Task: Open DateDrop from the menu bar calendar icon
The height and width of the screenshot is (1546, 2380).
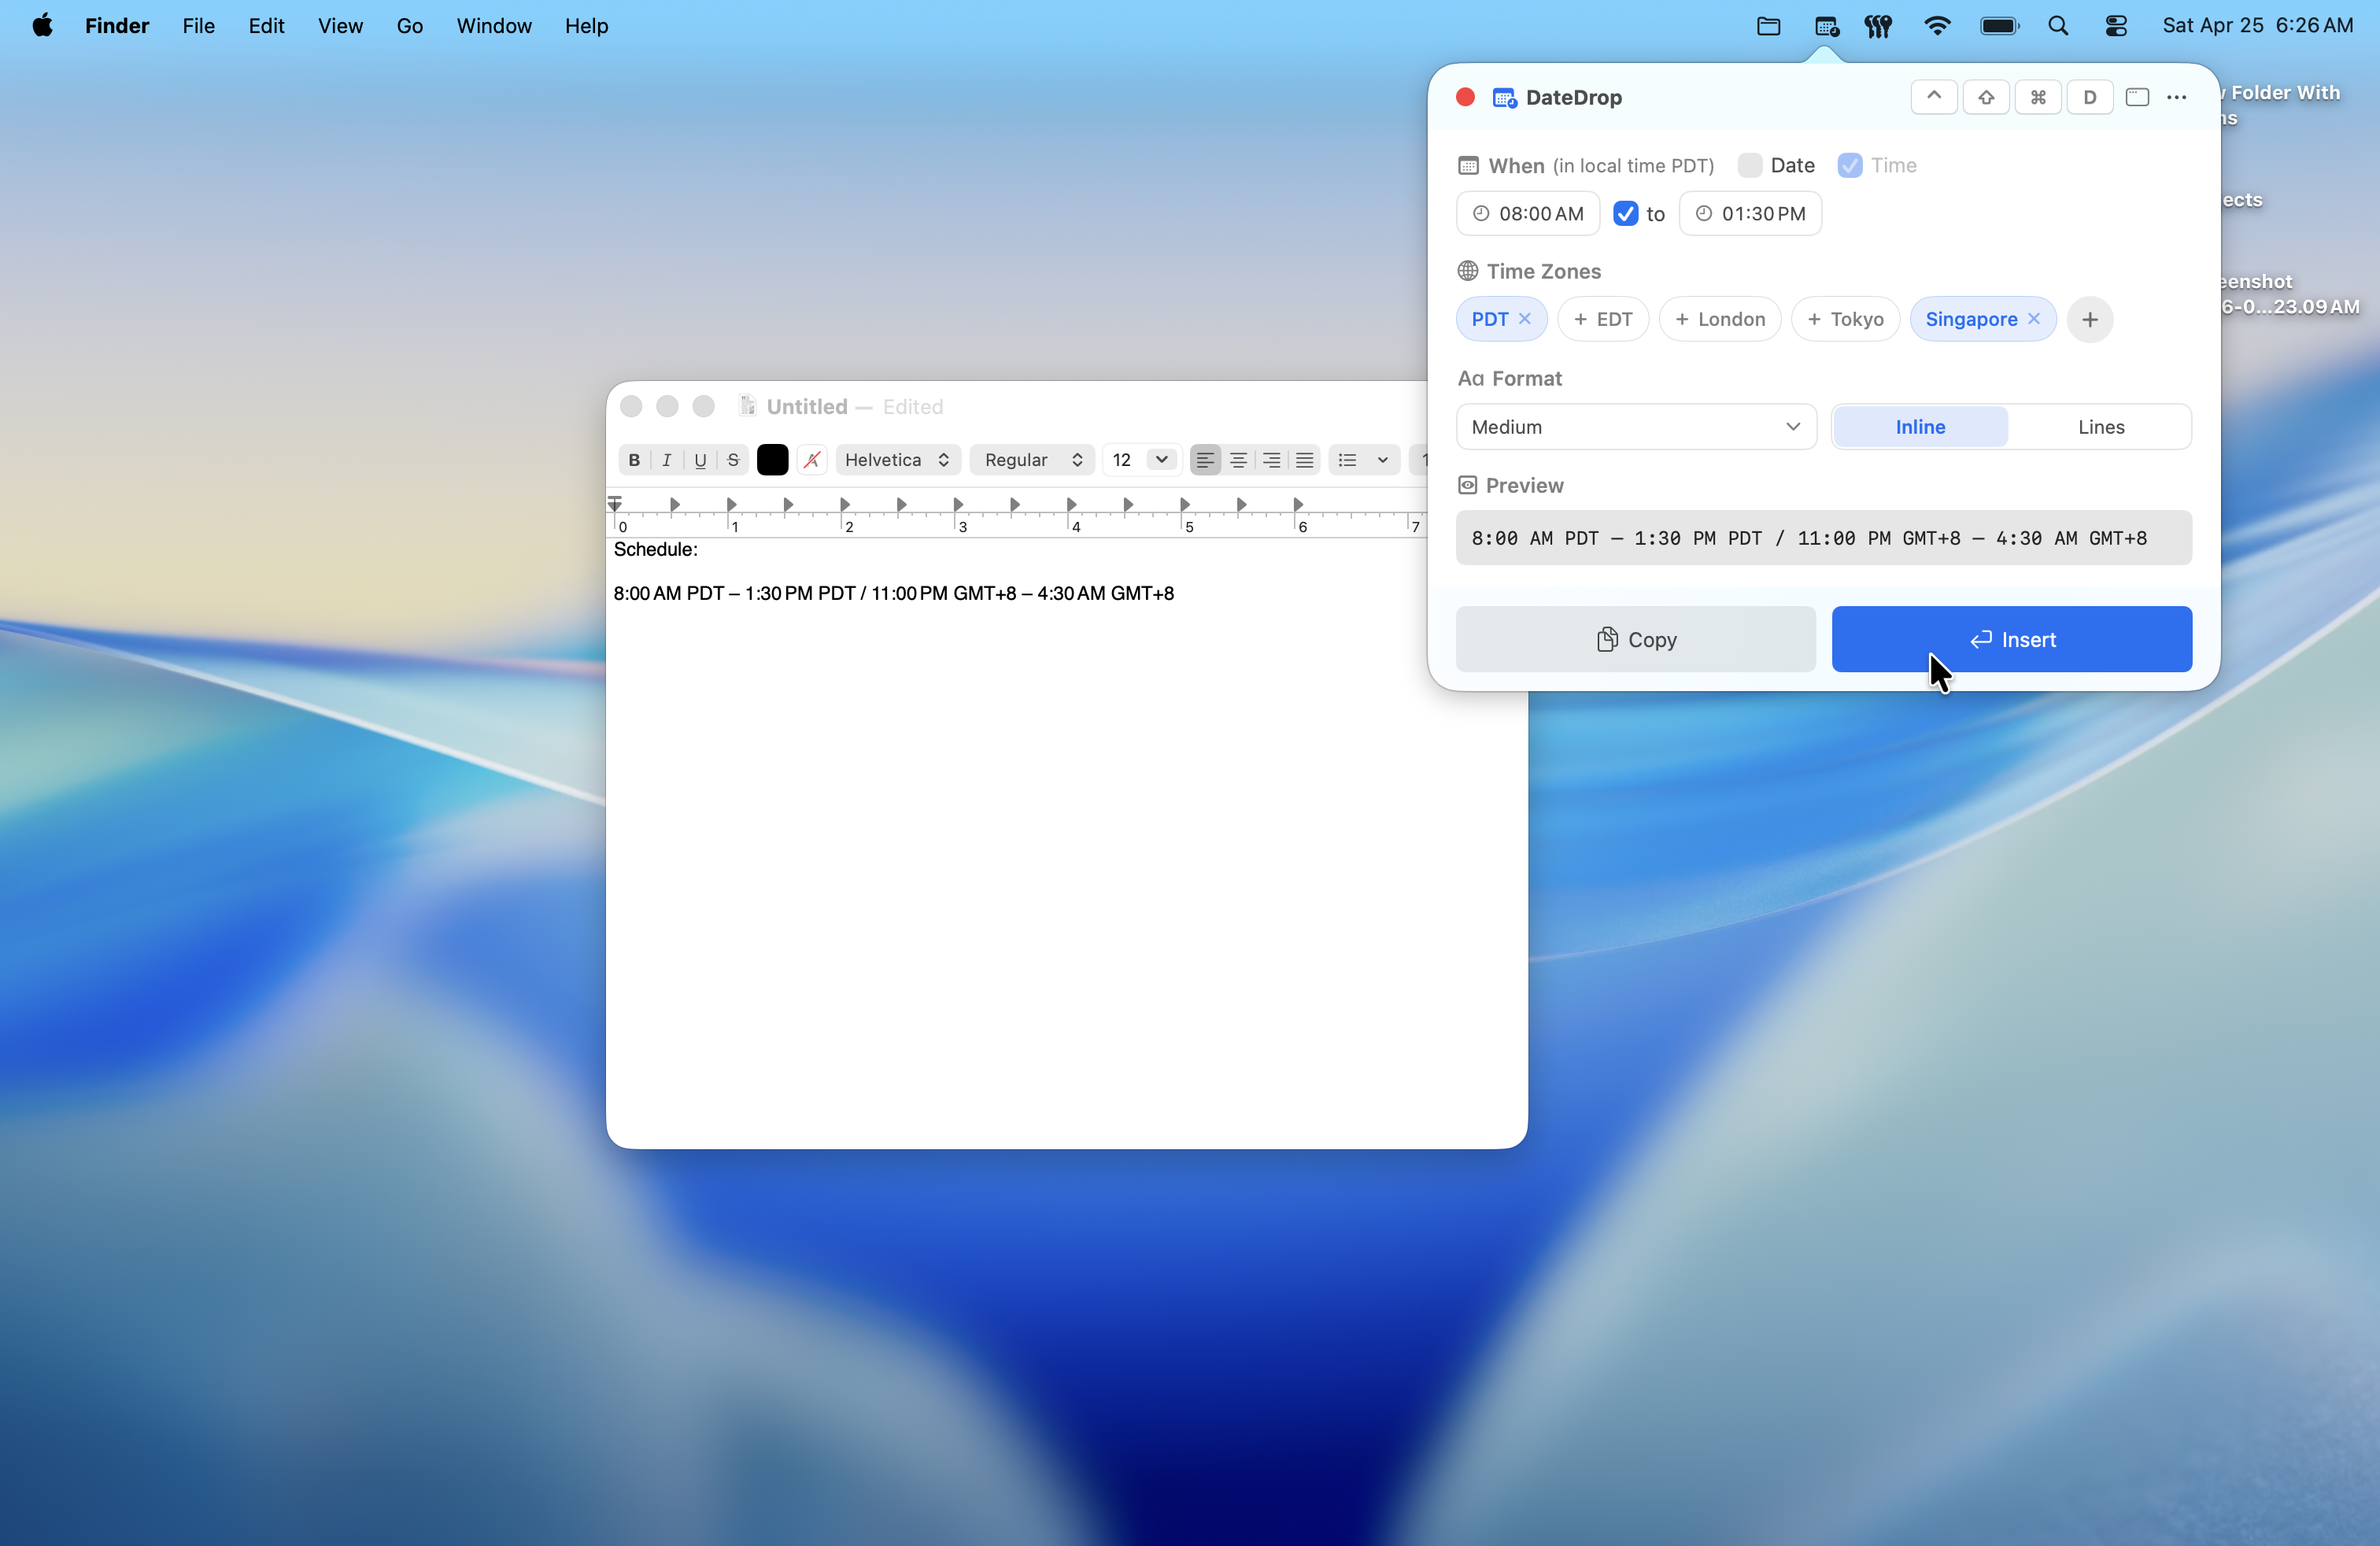Action: (1826, 26)
